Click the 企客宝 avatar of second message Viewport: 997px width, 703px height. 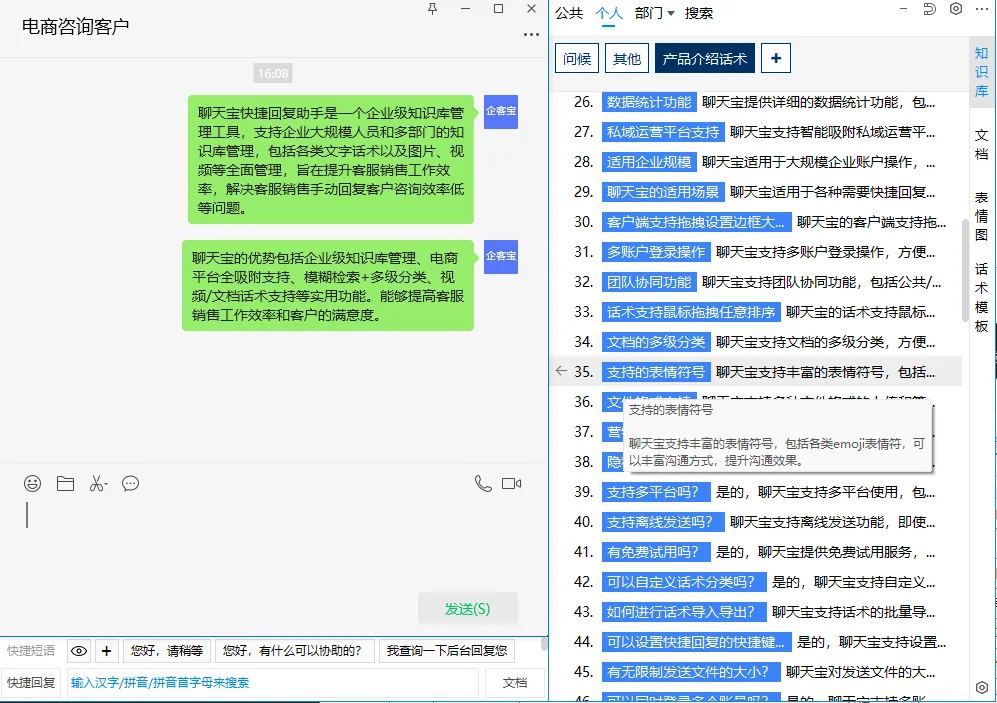[501, 257]
